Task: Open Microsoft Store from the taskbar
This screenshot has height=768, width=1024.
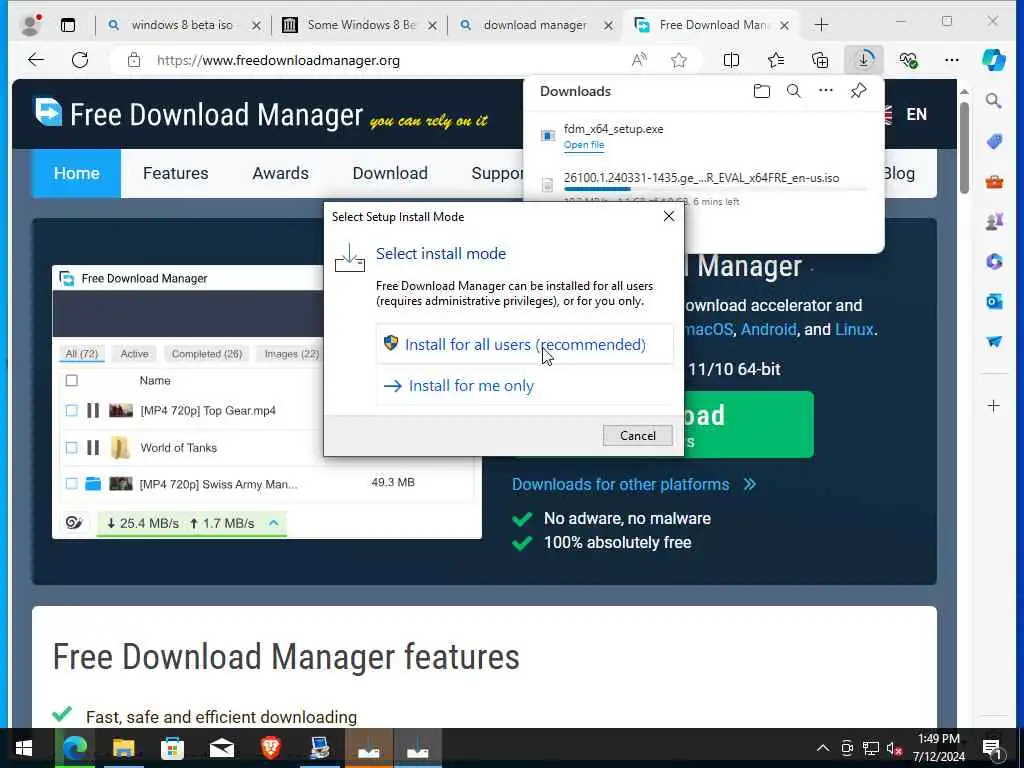Action: [x=172, y=748]
